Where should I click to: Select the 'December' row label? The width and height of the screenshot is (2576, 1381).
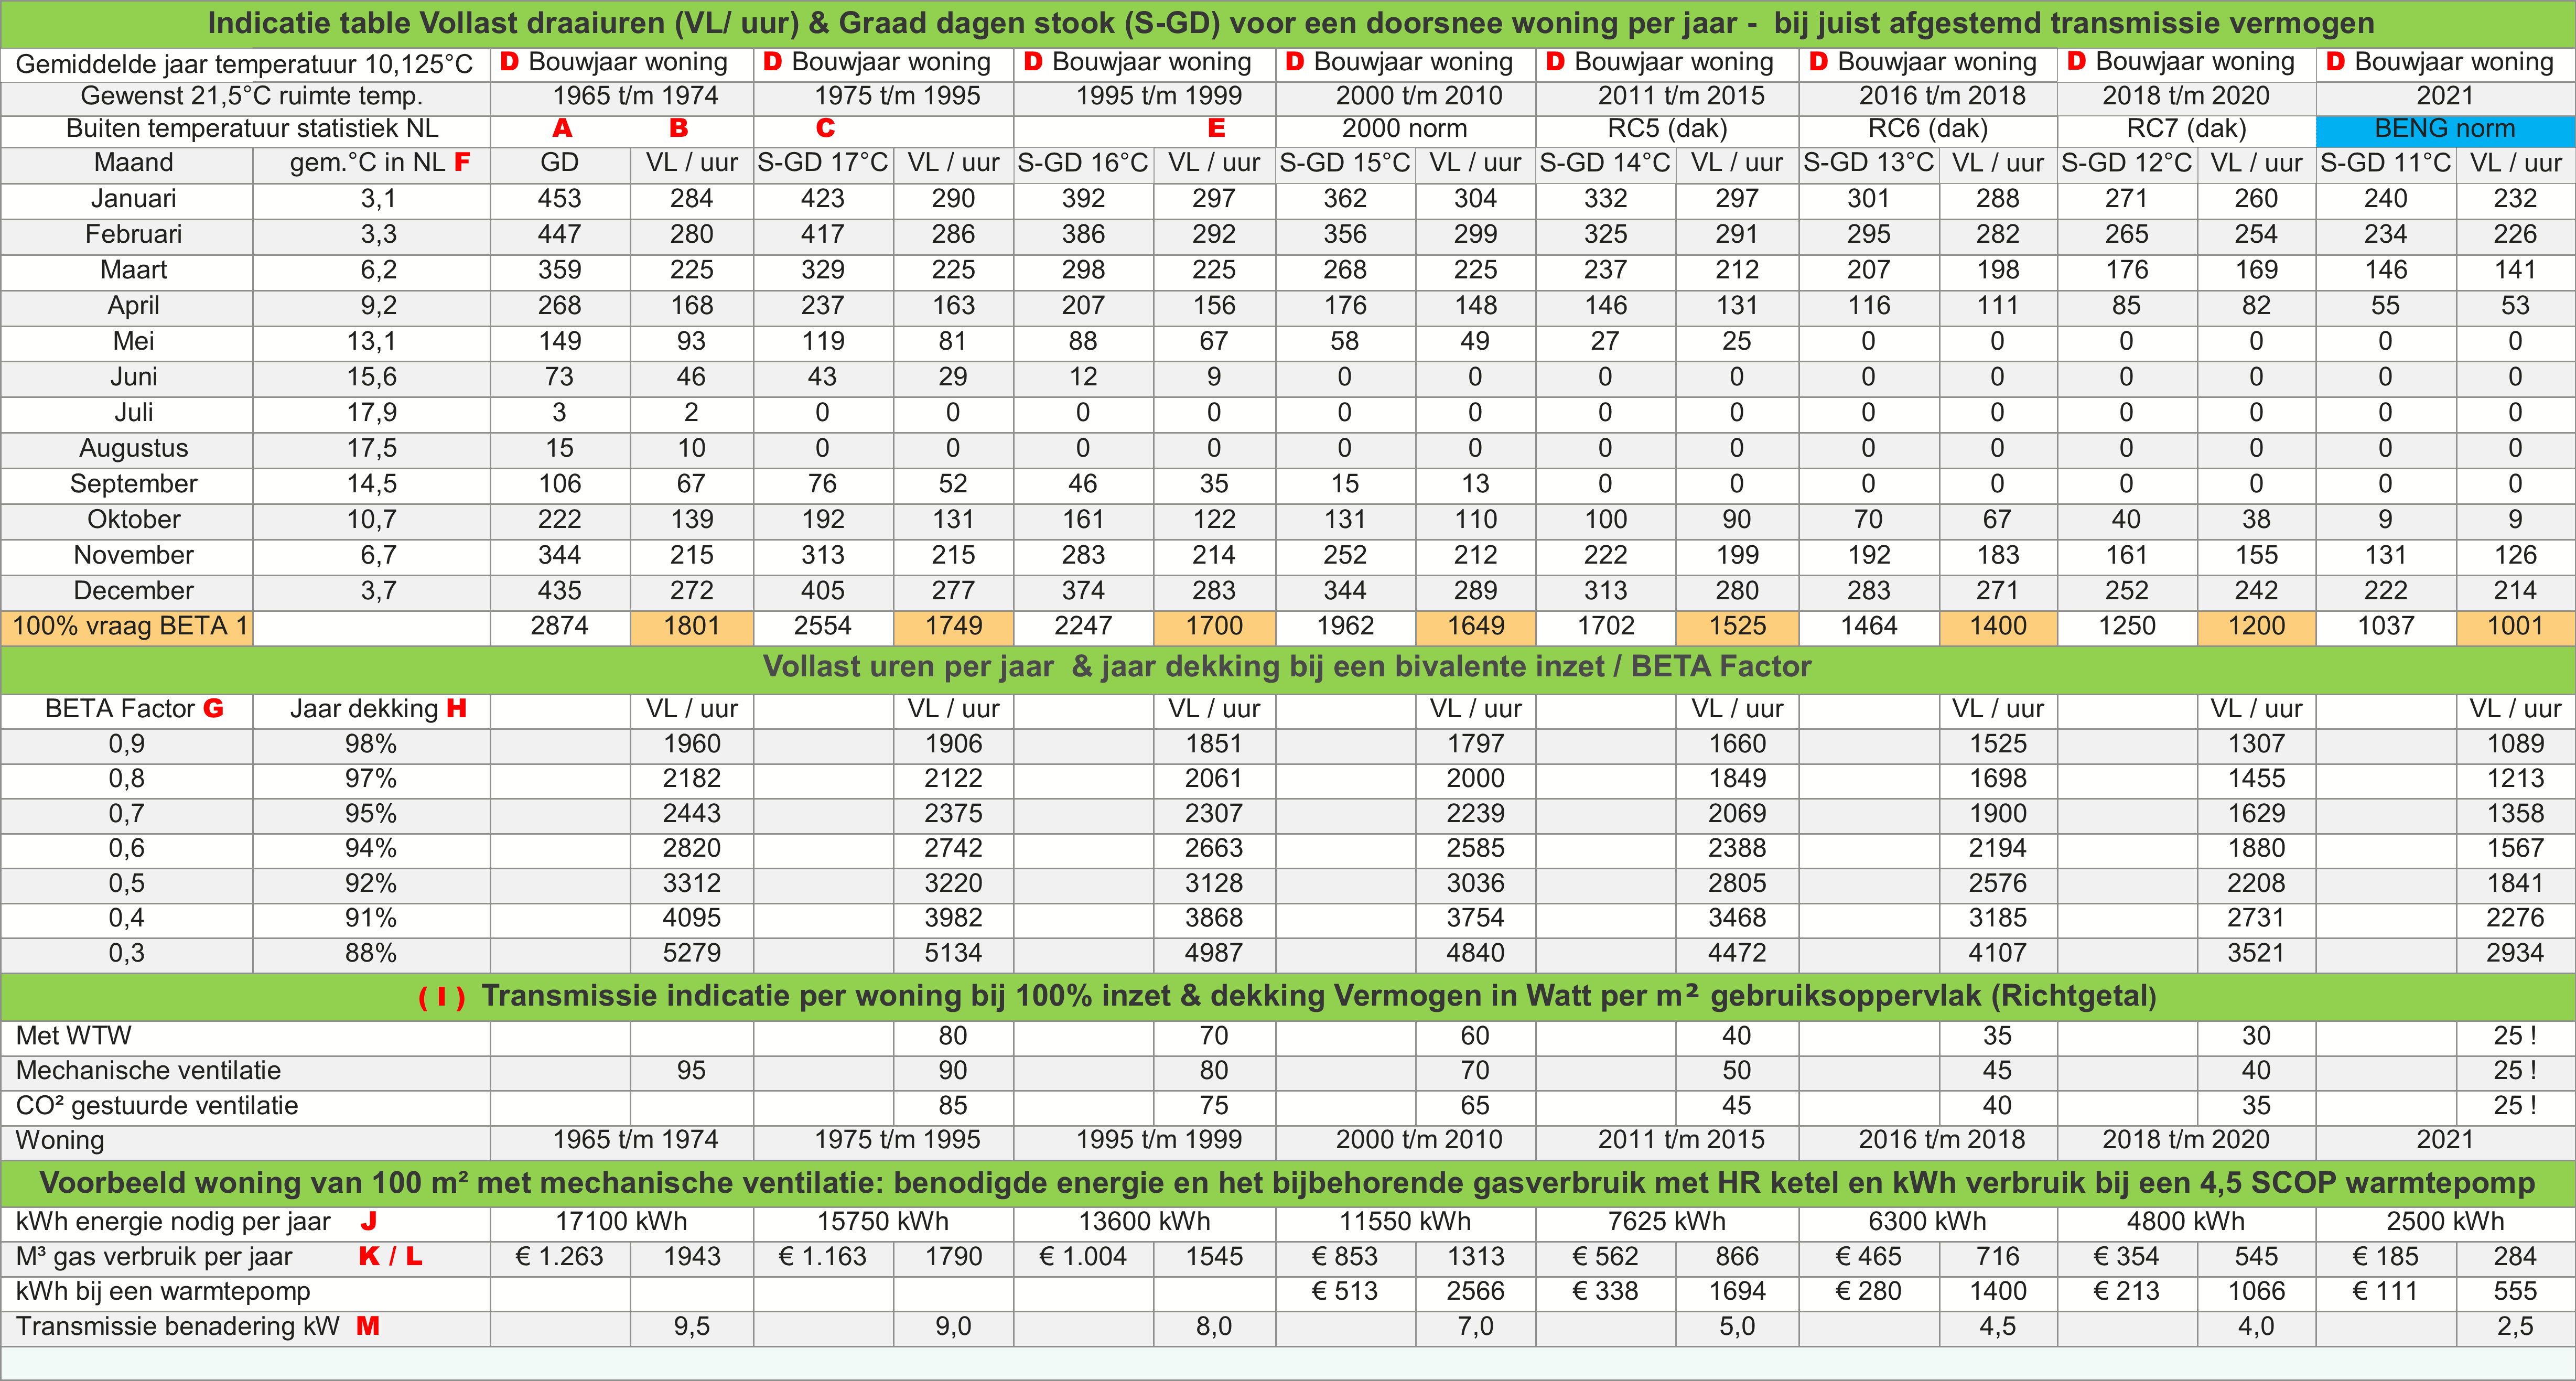coord(127,592)
